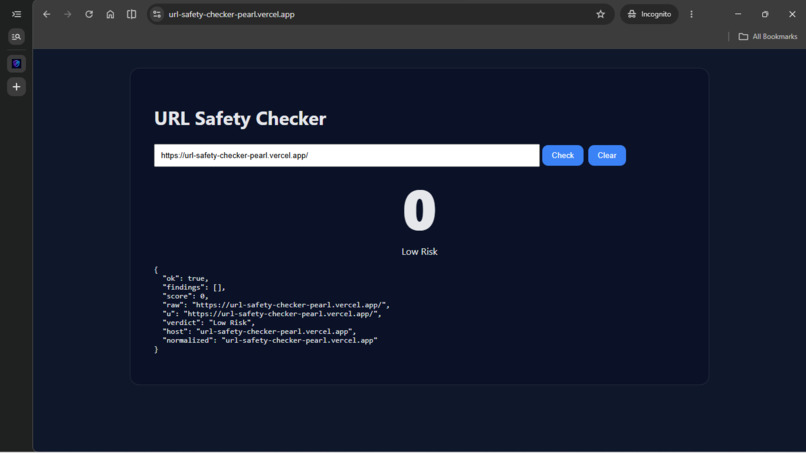Select the "host" line in JSON

259,332
